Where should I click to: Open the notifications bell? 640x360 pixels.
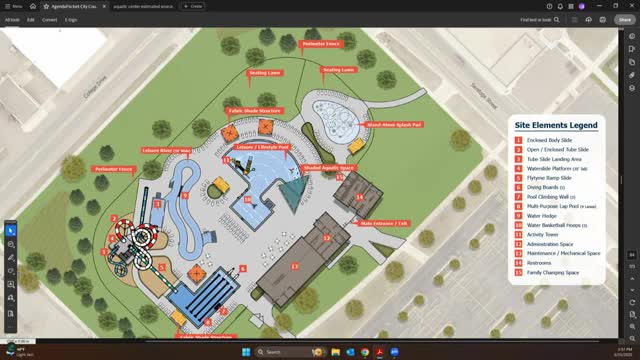pyautogui.click(x=560, y=7)
